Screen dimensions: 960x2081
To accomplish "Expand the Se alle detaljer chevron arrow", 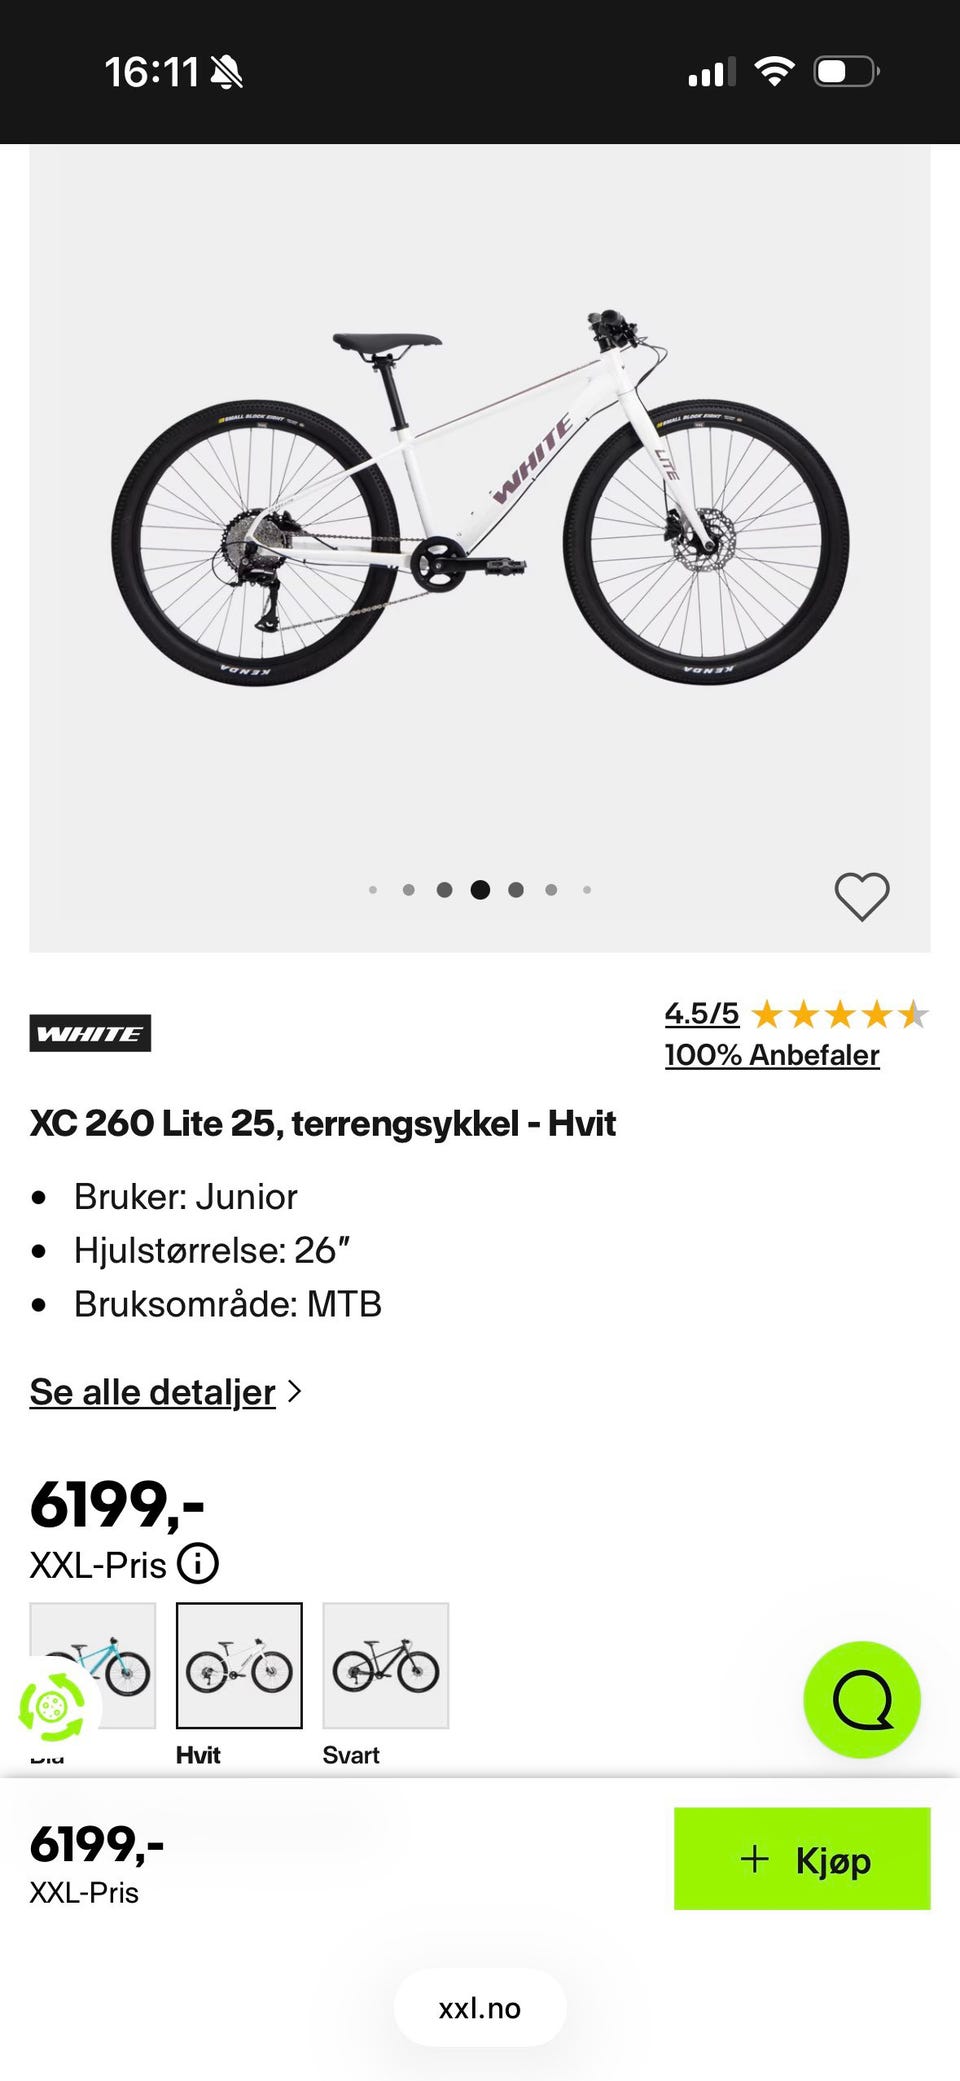I will (x=294, y=1391).
